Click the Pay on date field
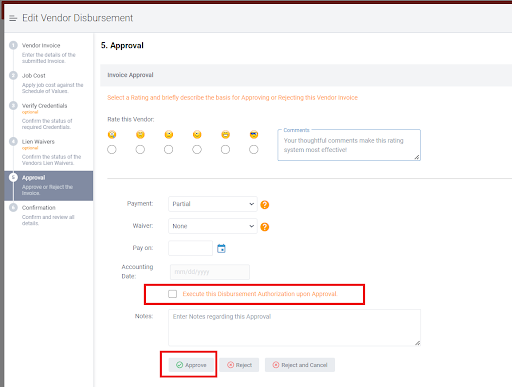 (190, 248)
